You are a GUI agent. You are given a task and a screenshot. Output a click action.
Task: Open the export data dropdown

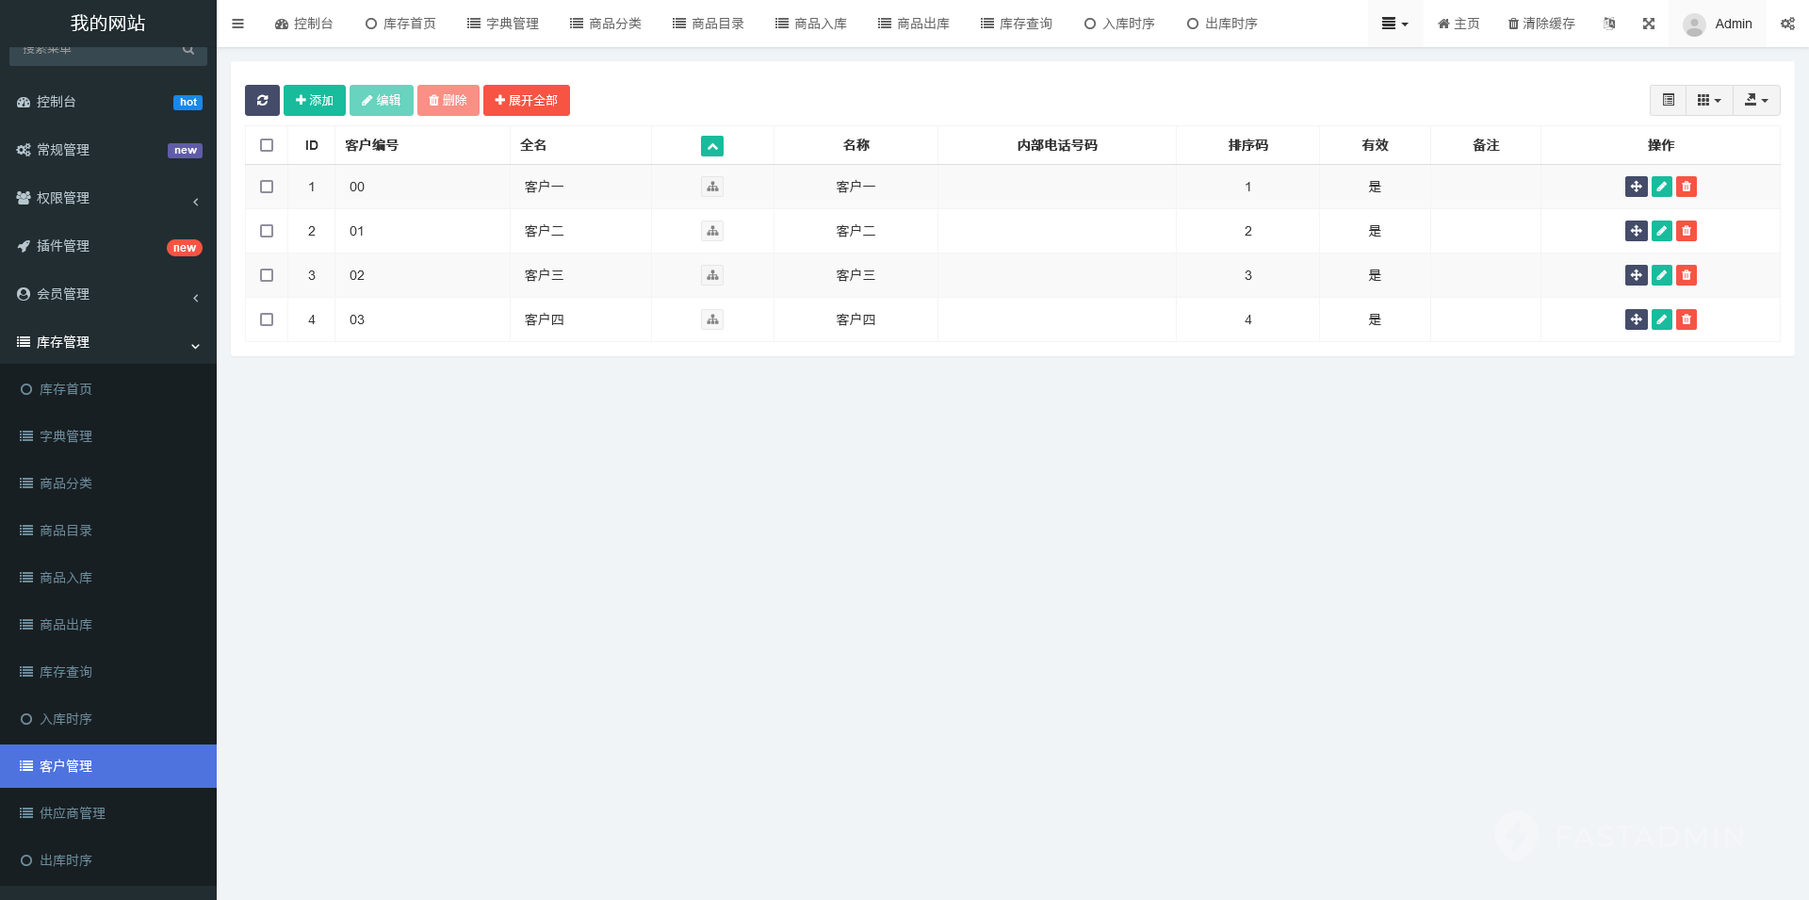click(1756, 100)
